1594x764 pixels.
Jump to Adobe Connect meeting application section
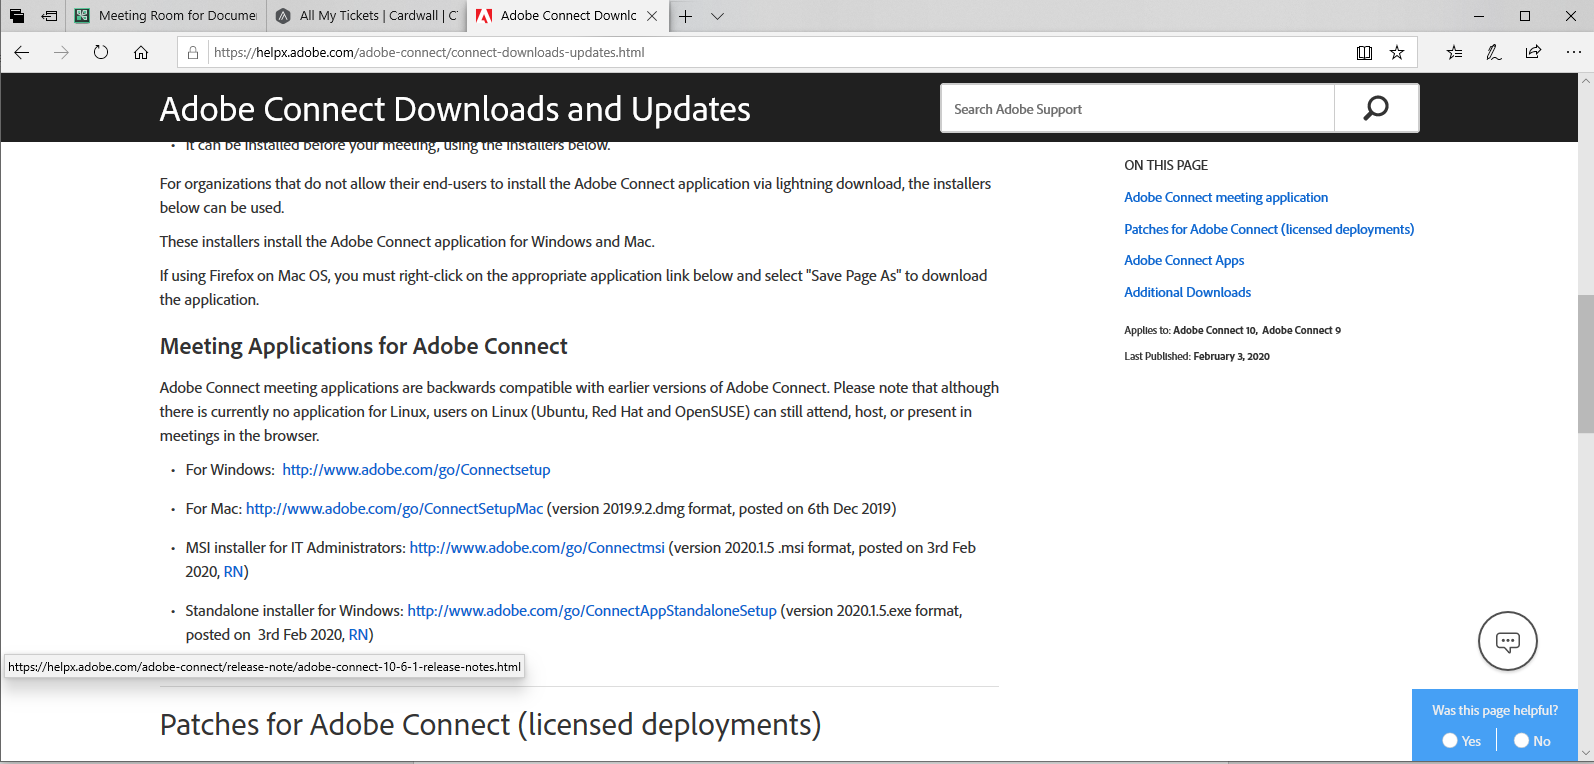coord(1226,198)
